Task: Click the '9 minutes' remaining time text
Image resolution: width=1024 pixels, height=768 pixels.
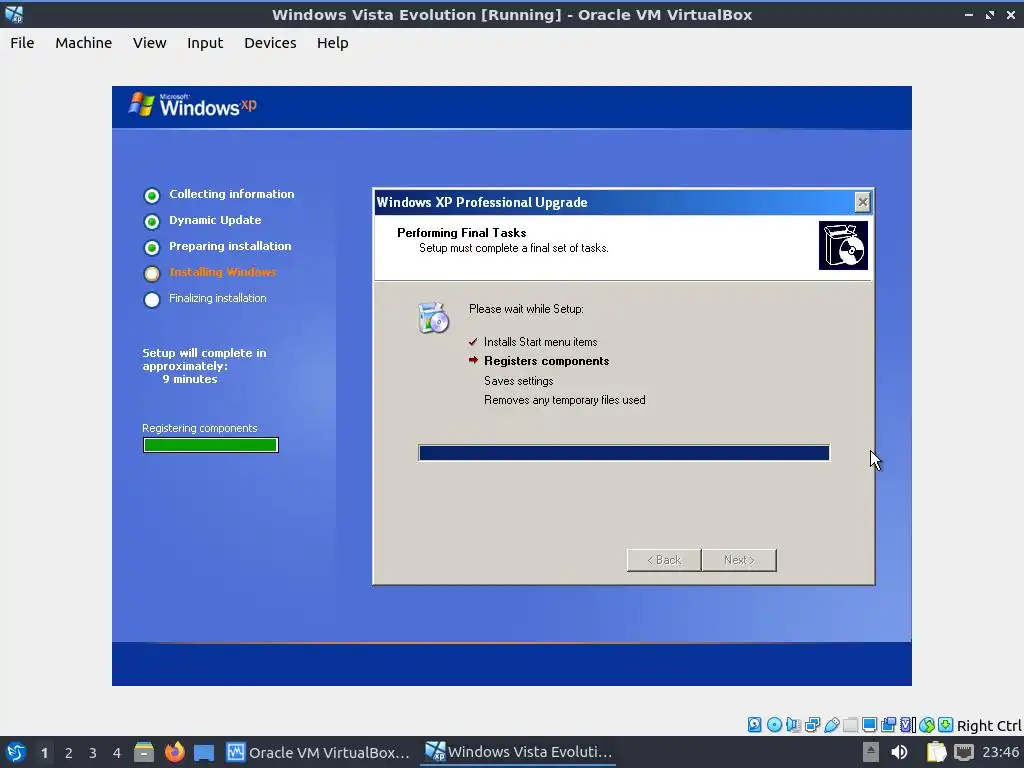Action: click(190, 379)
